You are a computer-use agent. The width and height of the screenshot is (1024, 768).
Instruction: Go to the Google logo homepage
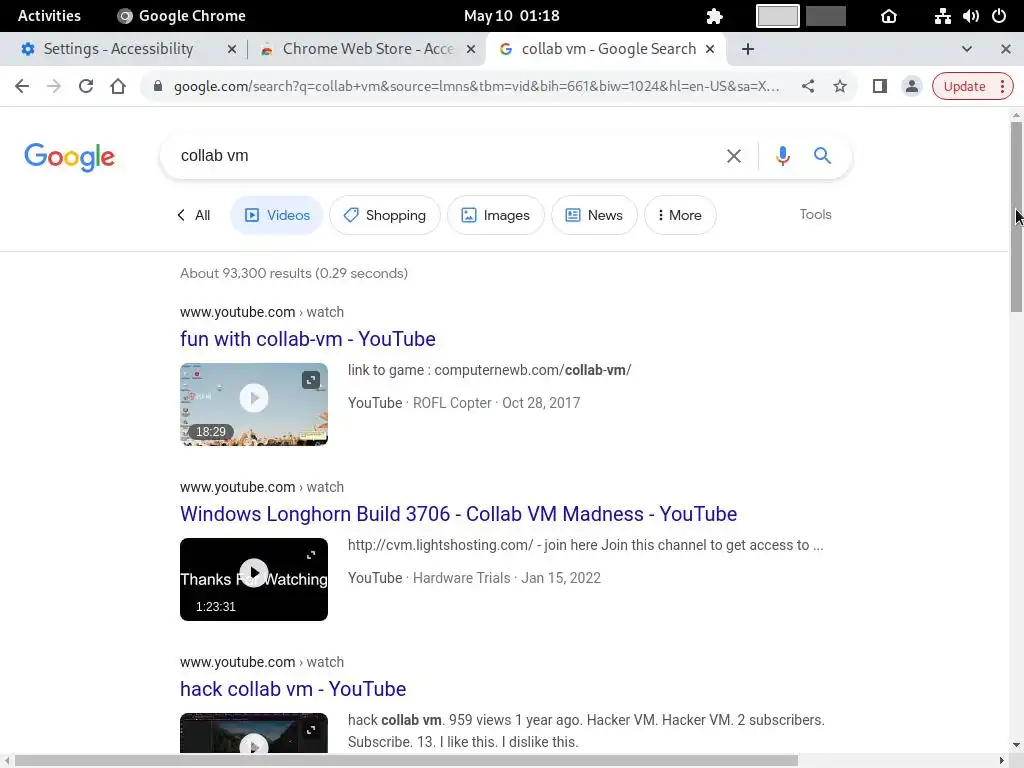(x=69, y=157)
